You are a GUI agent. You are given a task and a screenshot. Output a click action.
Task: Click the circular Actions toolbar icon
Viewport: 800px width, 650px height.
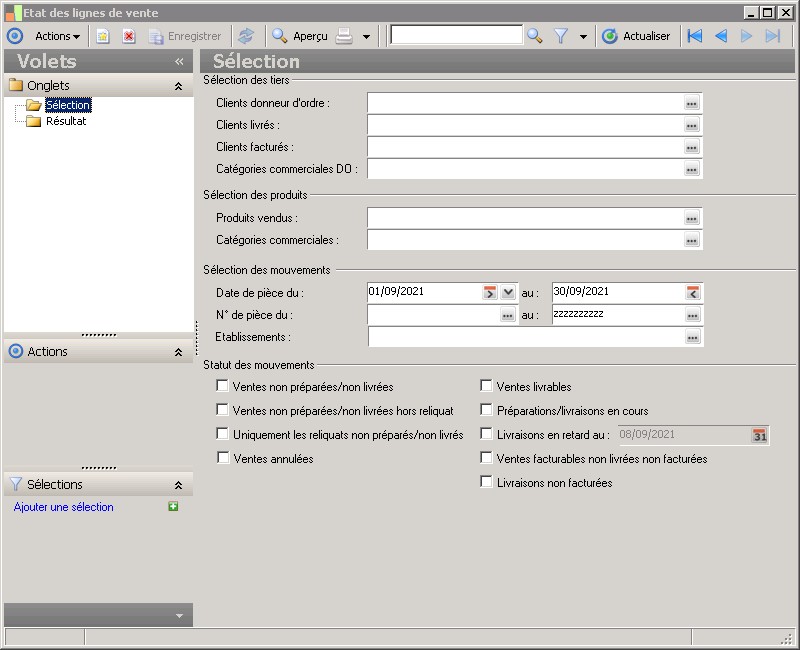coord(15,36)
